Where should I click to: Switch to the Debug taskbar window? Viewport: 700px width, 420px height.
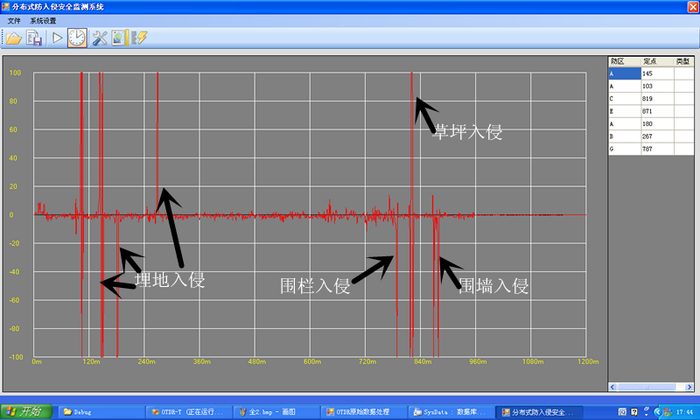(101, 412)
